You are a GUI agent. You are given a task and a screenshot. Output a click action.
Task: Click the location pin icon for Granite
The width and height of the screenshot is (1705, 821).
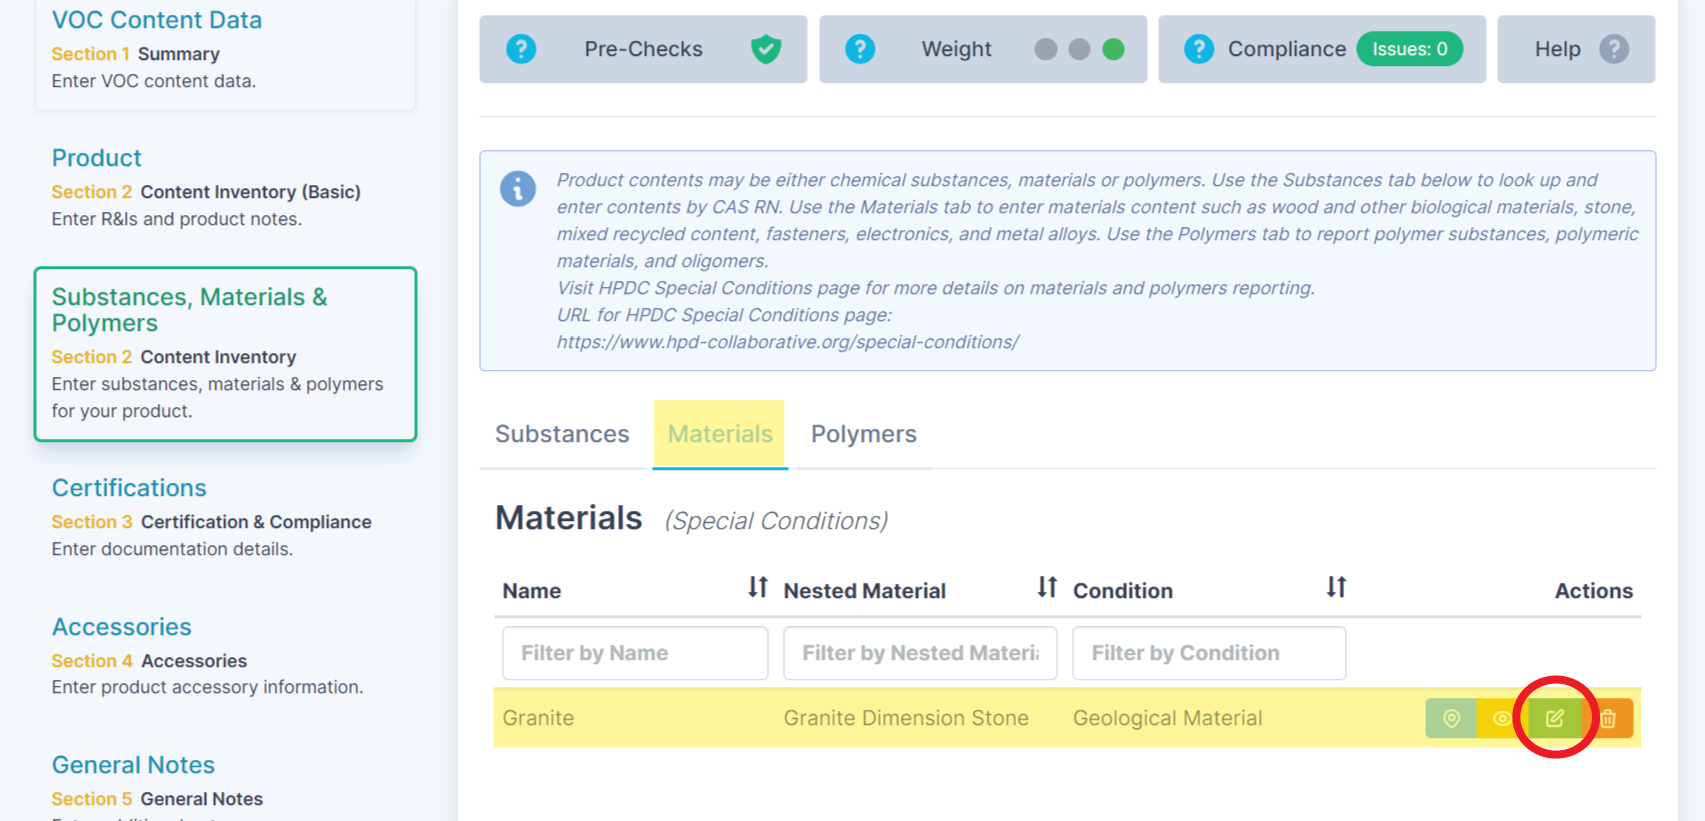pyautogui.click(x=1451, y=718)
